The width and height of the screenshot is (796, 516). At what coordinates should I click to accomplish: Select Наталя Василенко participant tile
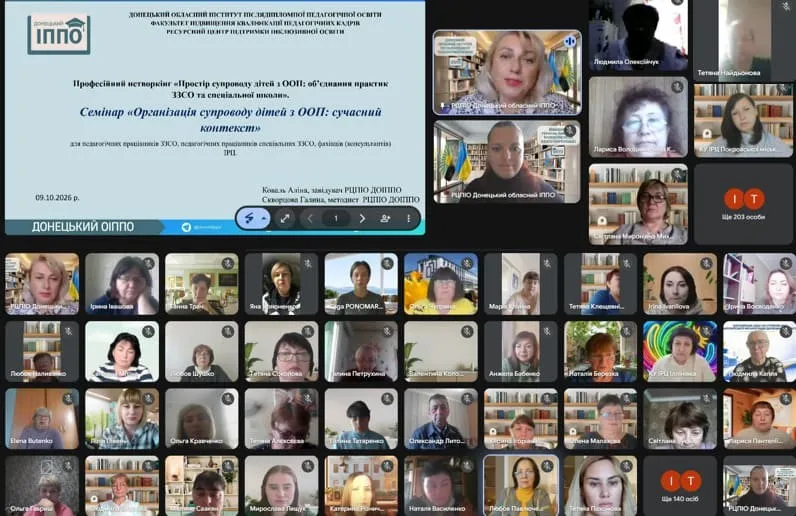point(441,486)
